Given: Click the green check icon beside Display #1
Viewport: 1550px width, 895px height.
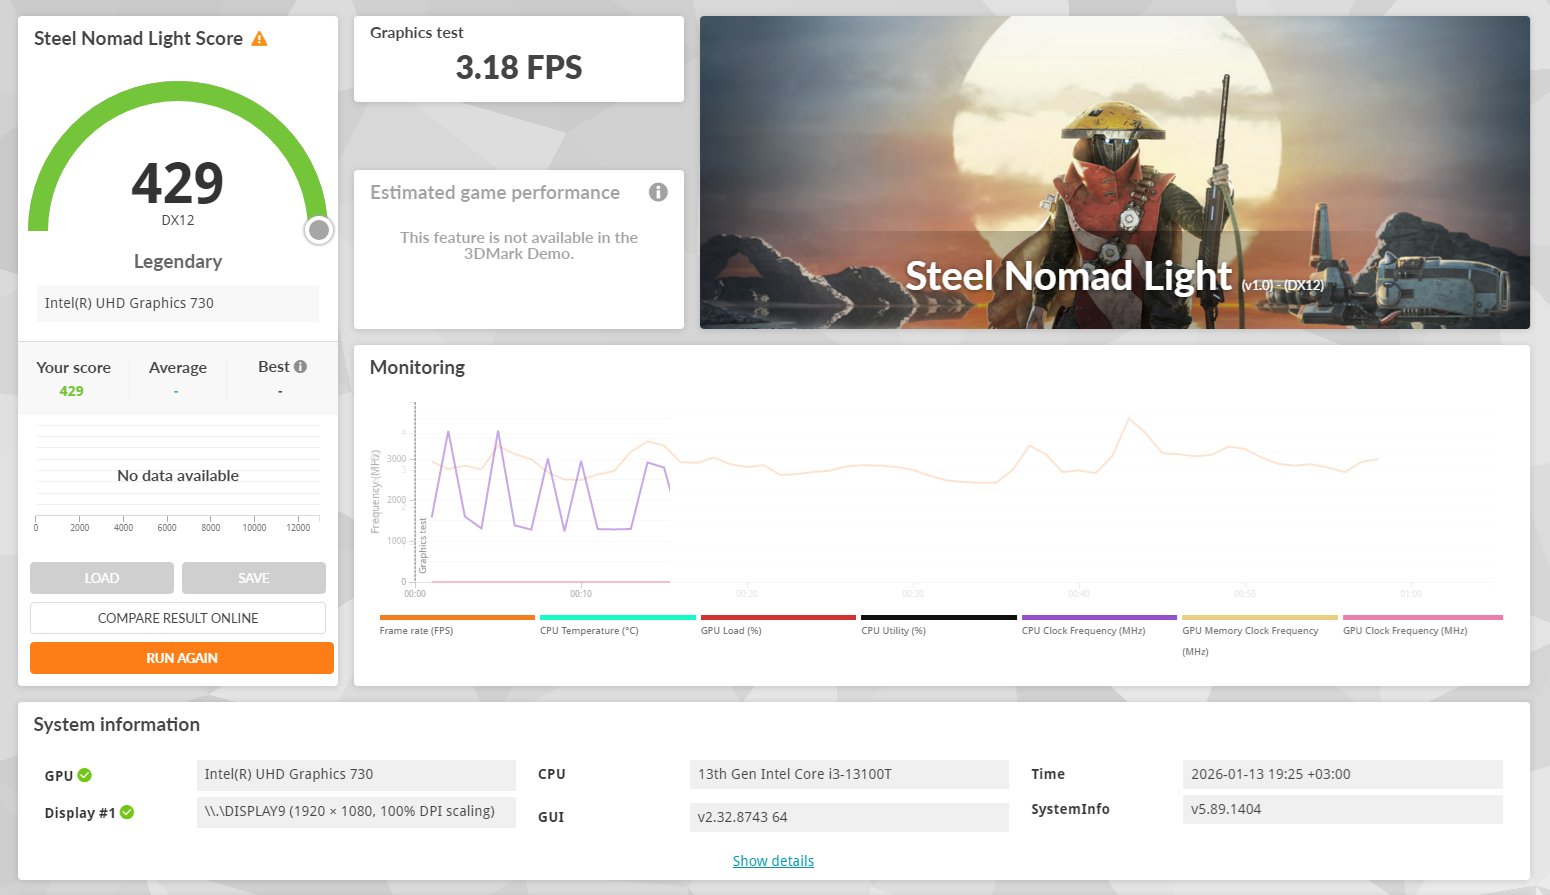Looking at the screenshot, I should coord(127,812).
